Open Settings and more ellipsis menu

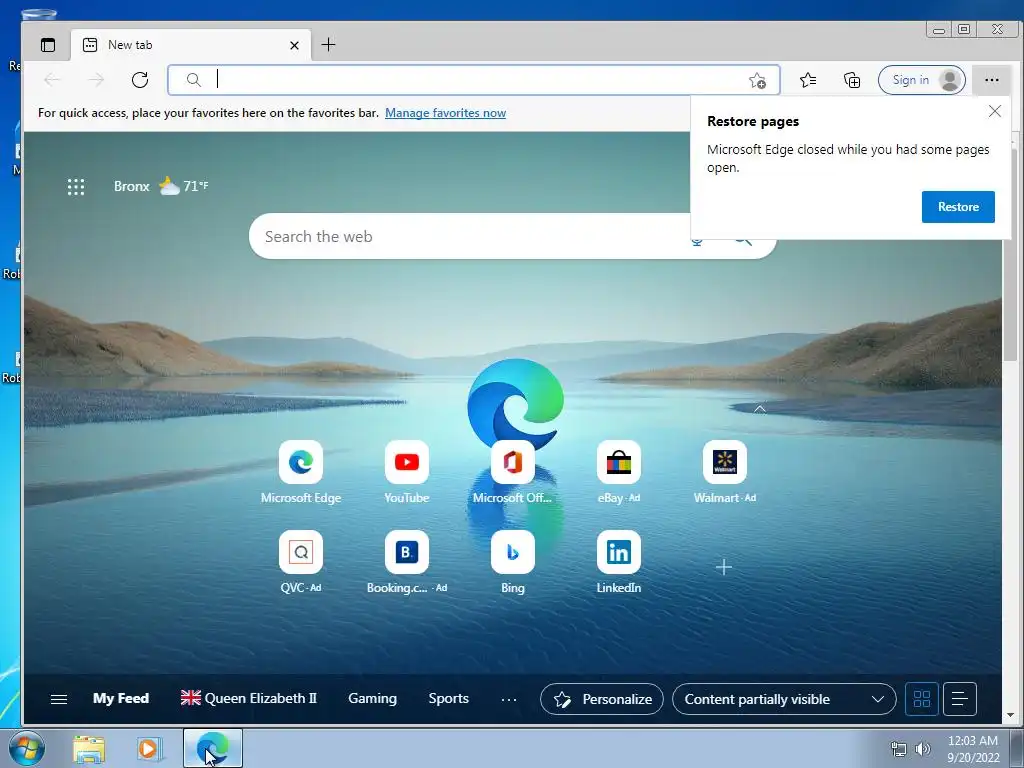coord(991,80)
